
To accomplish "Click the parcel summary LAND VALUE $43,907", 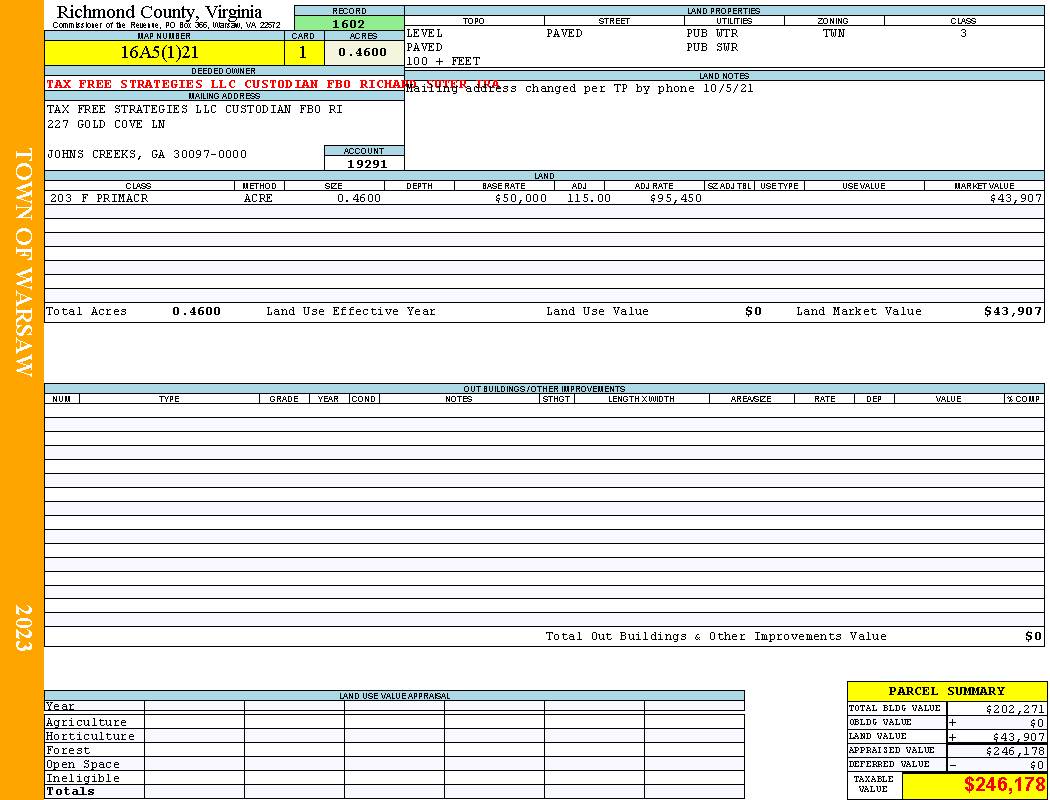I will 1018,737.
